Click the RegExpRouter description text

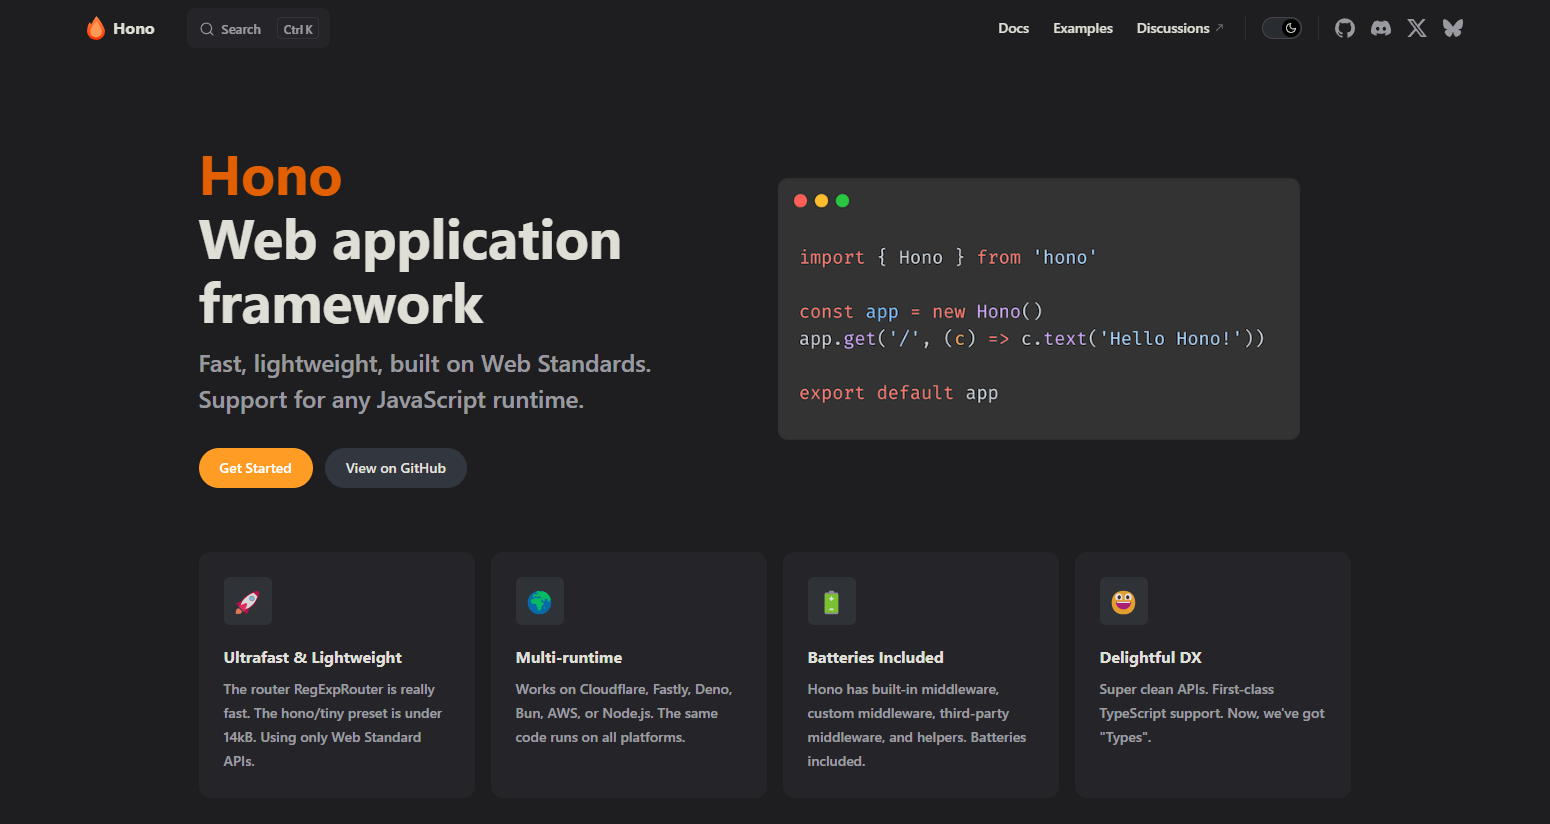coord(333,725)
